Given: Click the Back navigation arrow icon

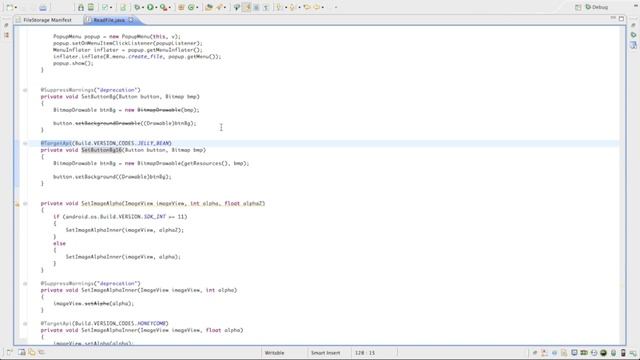Looking at the screenshot, I should [307, 7].
